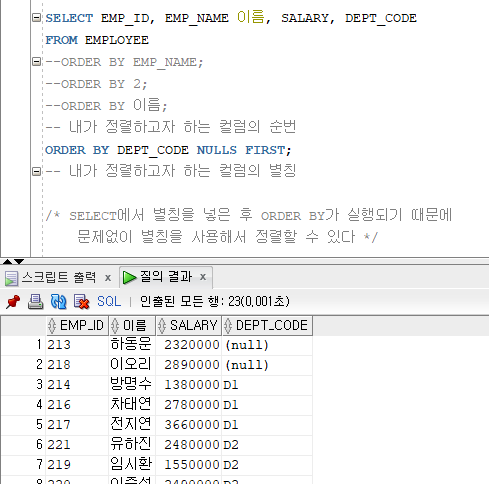Select the salary cell 2320000
This screenshot has height=484, width=489.
click(x=189, y=345)
